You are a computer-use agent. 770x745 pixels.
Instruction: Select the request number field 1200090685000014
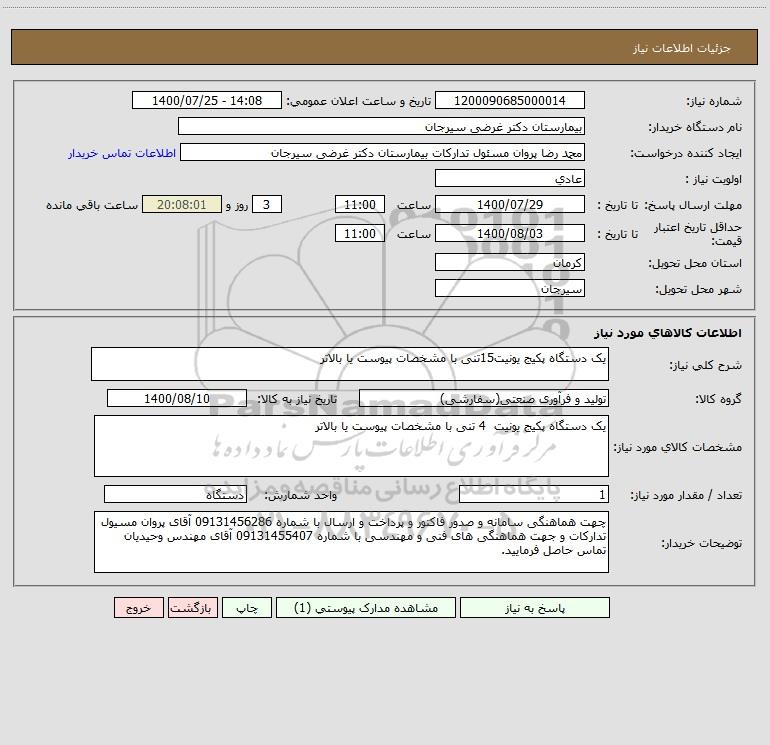[x=510, y=100]
